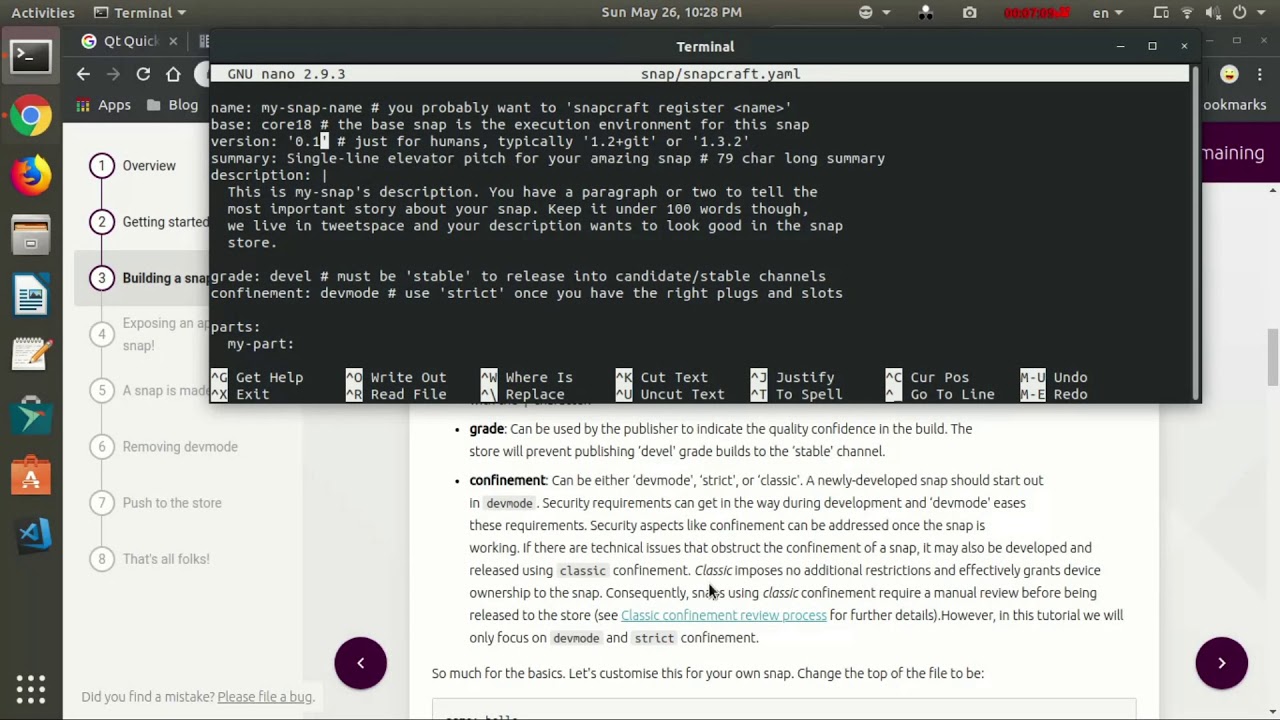The height and width of the screenshot is (720, 1280).
Task: Launch Google Chrome from the dock
Action: point(31,116)
